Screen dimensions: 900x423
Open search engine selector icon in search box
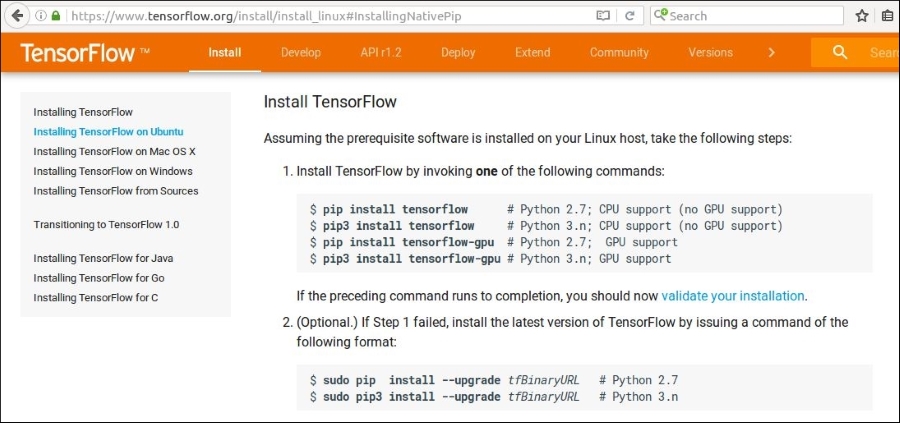tap(661, 15)
